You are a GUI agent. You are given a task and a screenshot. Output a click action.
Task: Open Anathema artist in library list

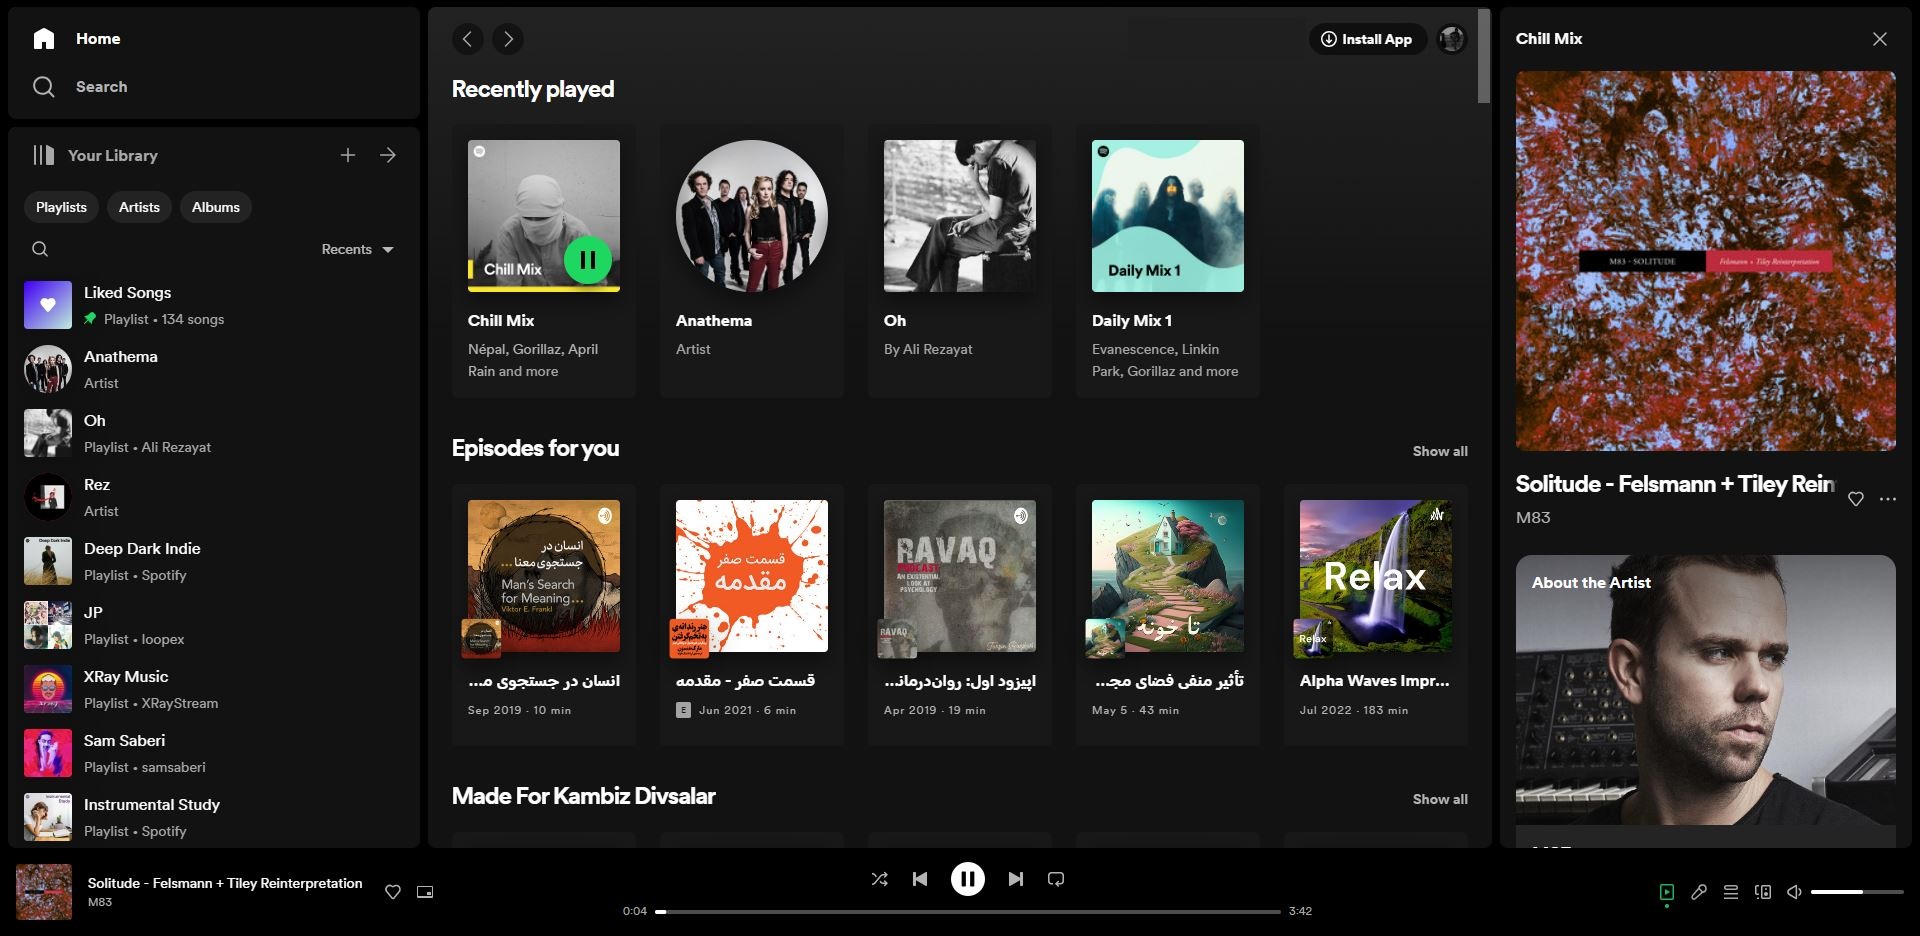(214, 369)
